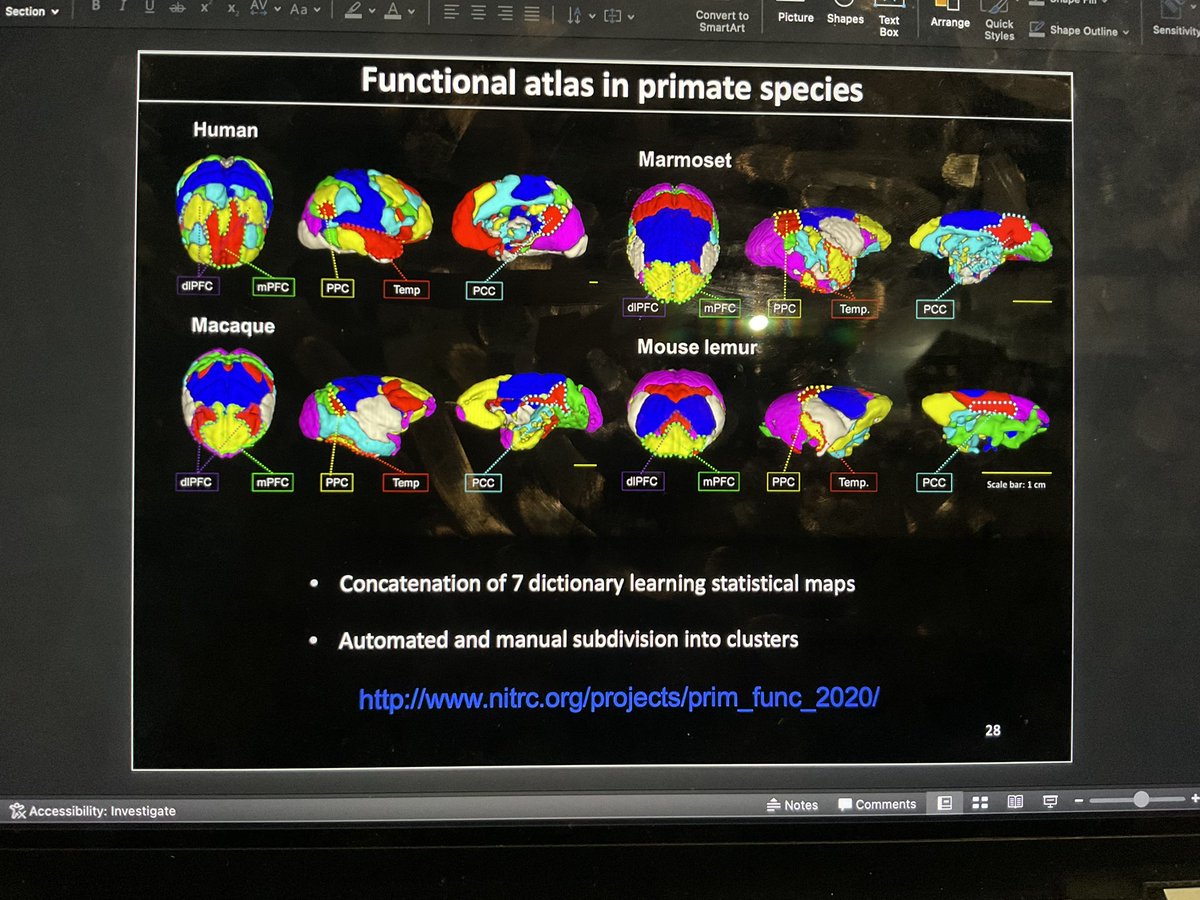Toggle italic formatting

pos(123,6)
